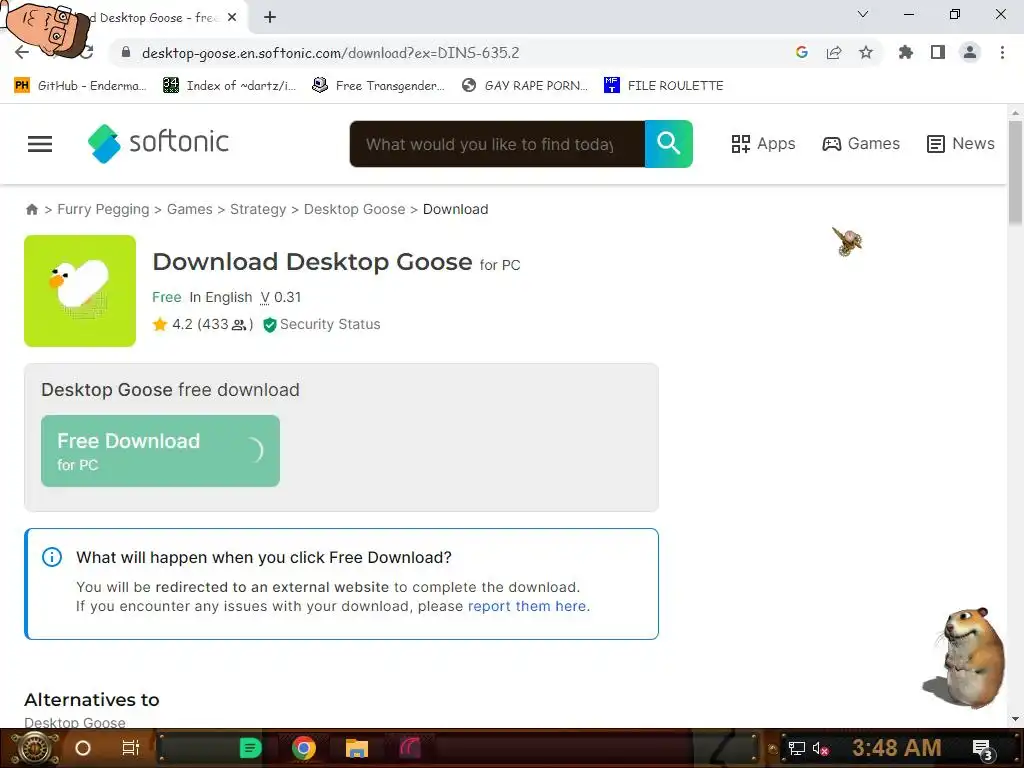The image size is (1024, 768).
Task: Open the Chrome three-dot menu
Action: (x=1002, y=52)
